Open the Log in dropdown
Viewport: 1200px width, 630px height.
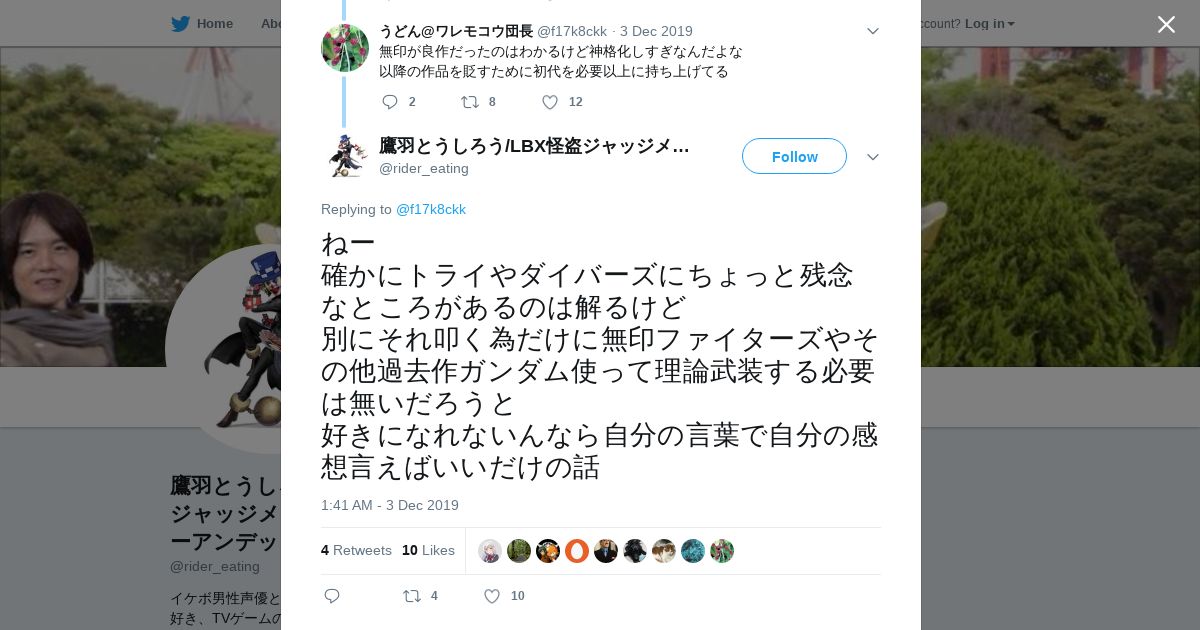coord(989,23)
